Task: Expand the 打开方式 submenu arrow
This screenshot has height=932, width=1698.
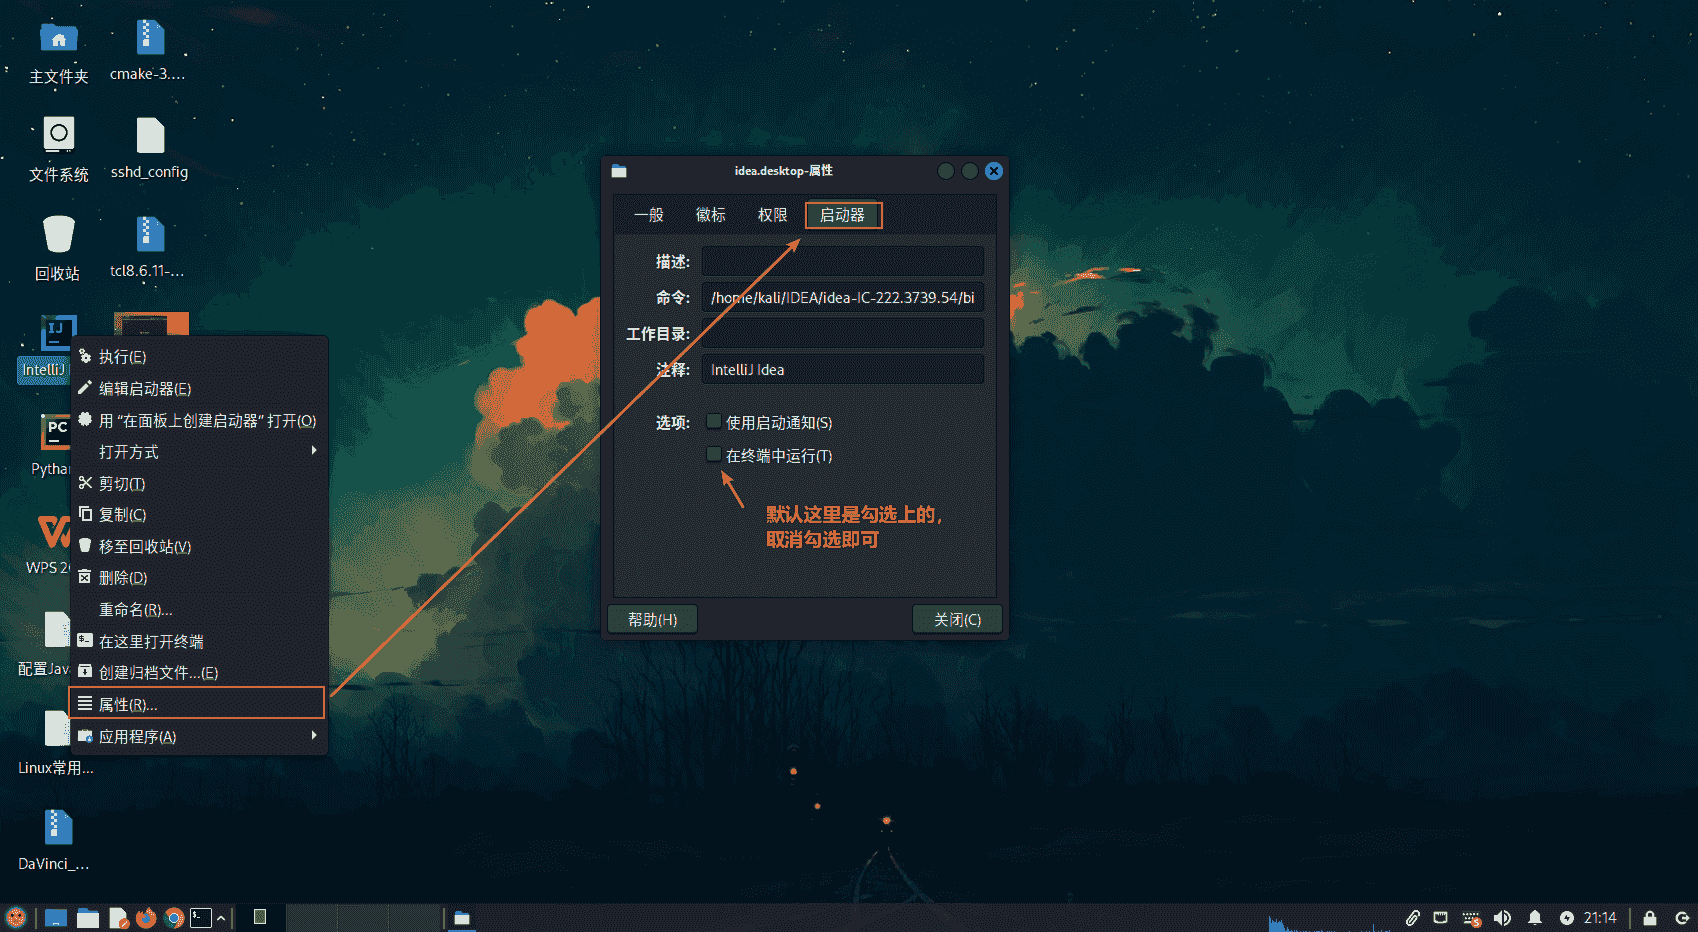Action: click(314, 451)
